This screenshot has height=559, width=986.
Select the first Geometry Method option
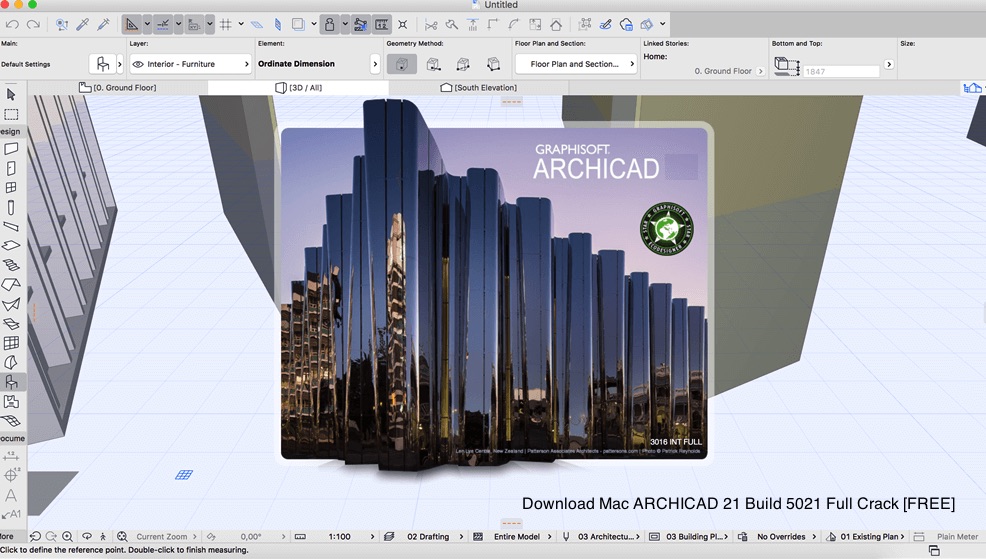click(402, 64)
